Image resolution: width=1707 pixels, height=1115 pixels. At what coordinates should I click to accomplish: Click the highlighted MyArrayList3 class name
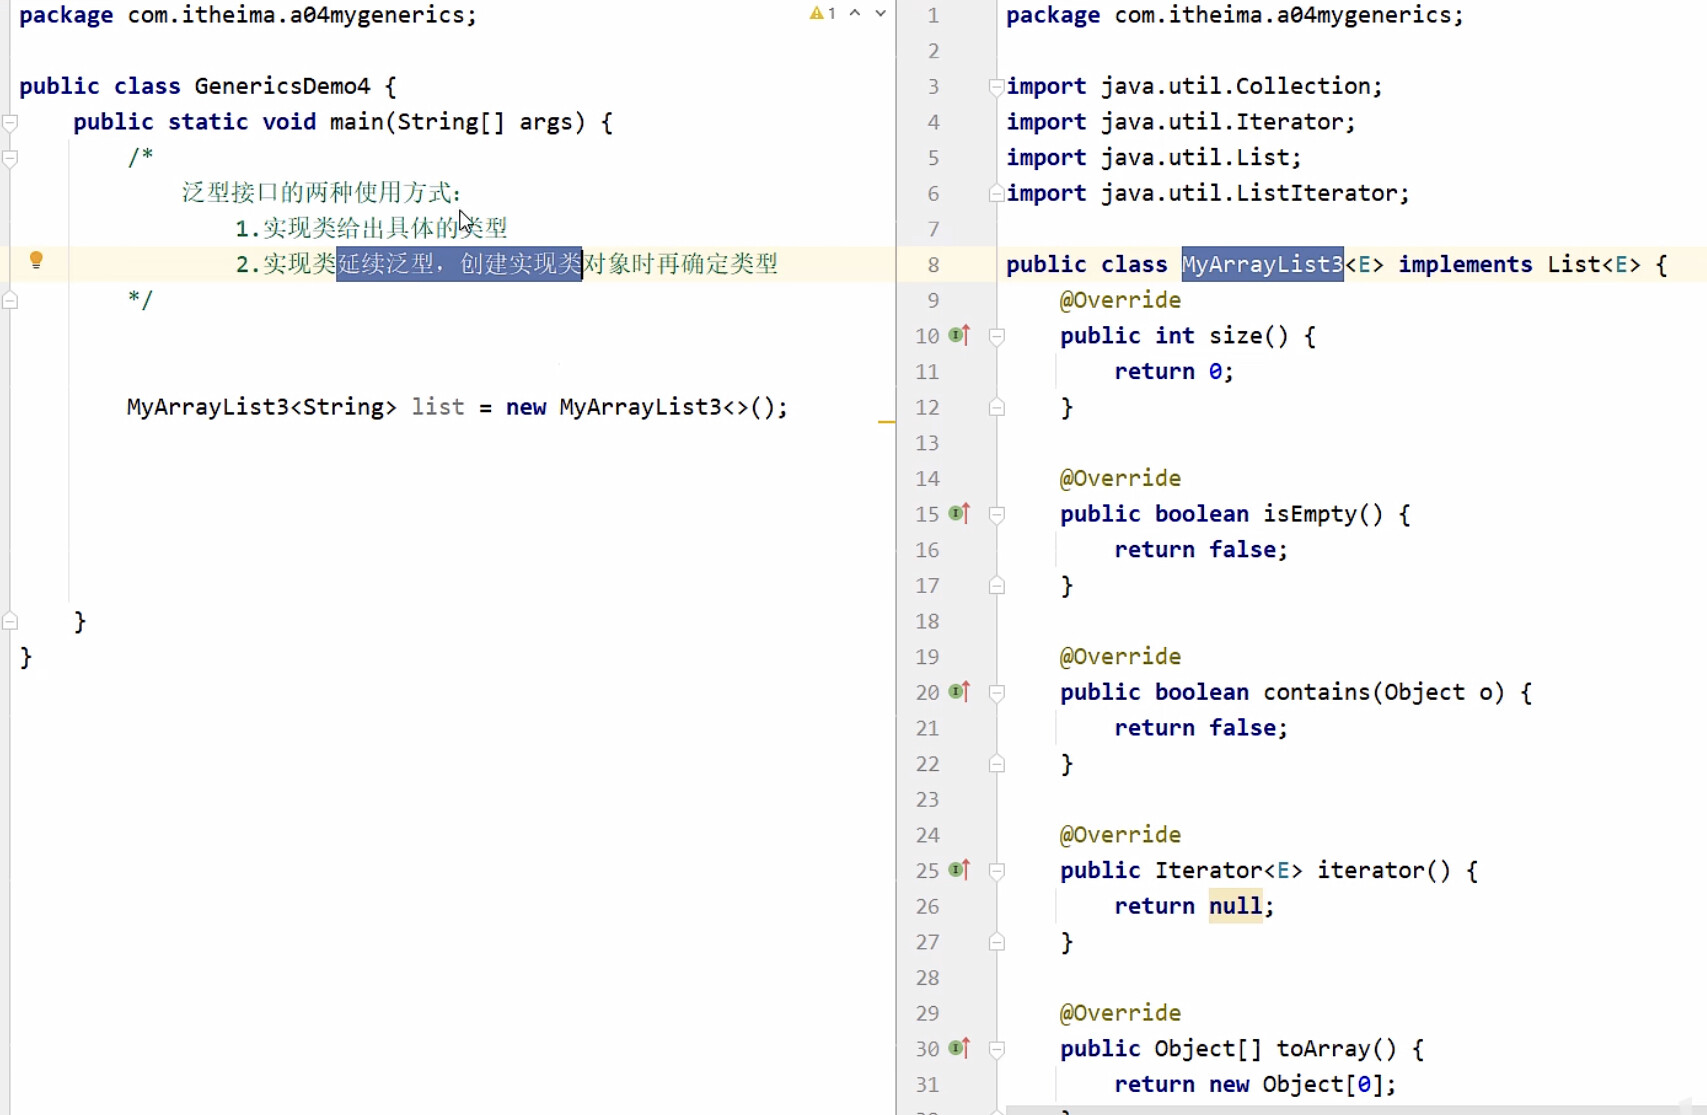click(x=1262, y=264)
